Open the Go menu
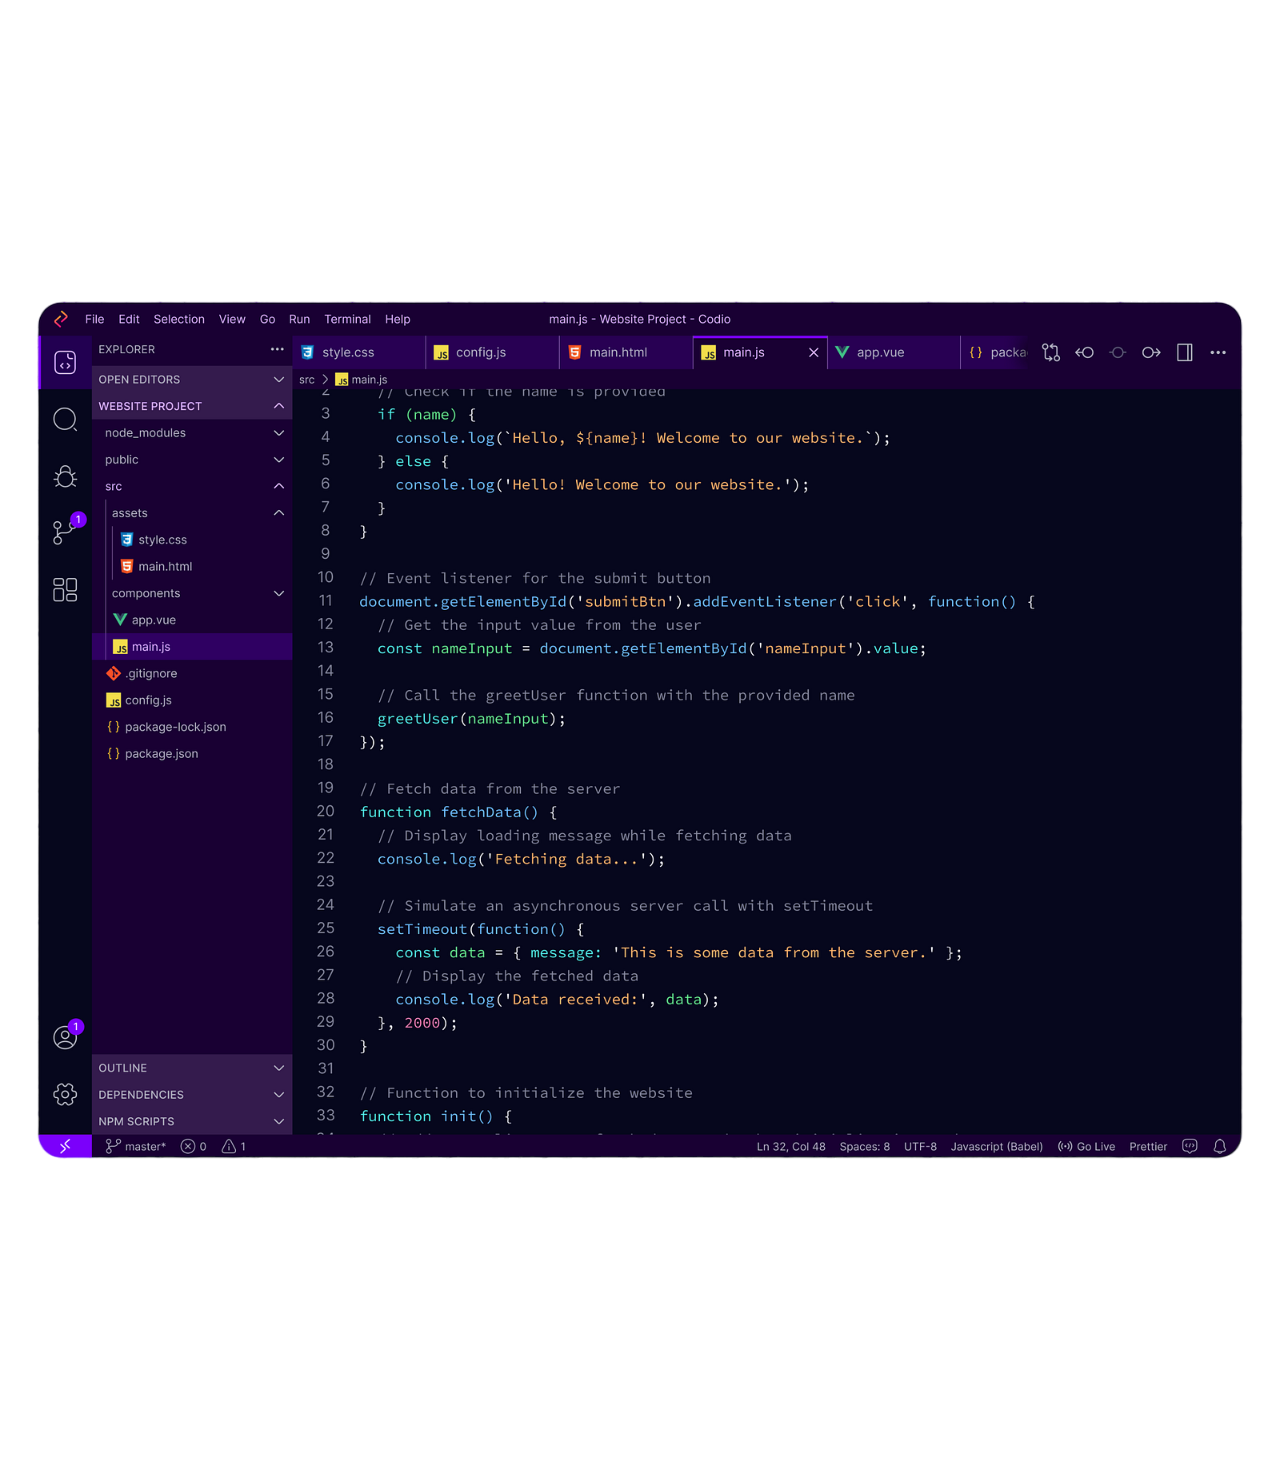1280x1474 pixels. tap(267, 319)
